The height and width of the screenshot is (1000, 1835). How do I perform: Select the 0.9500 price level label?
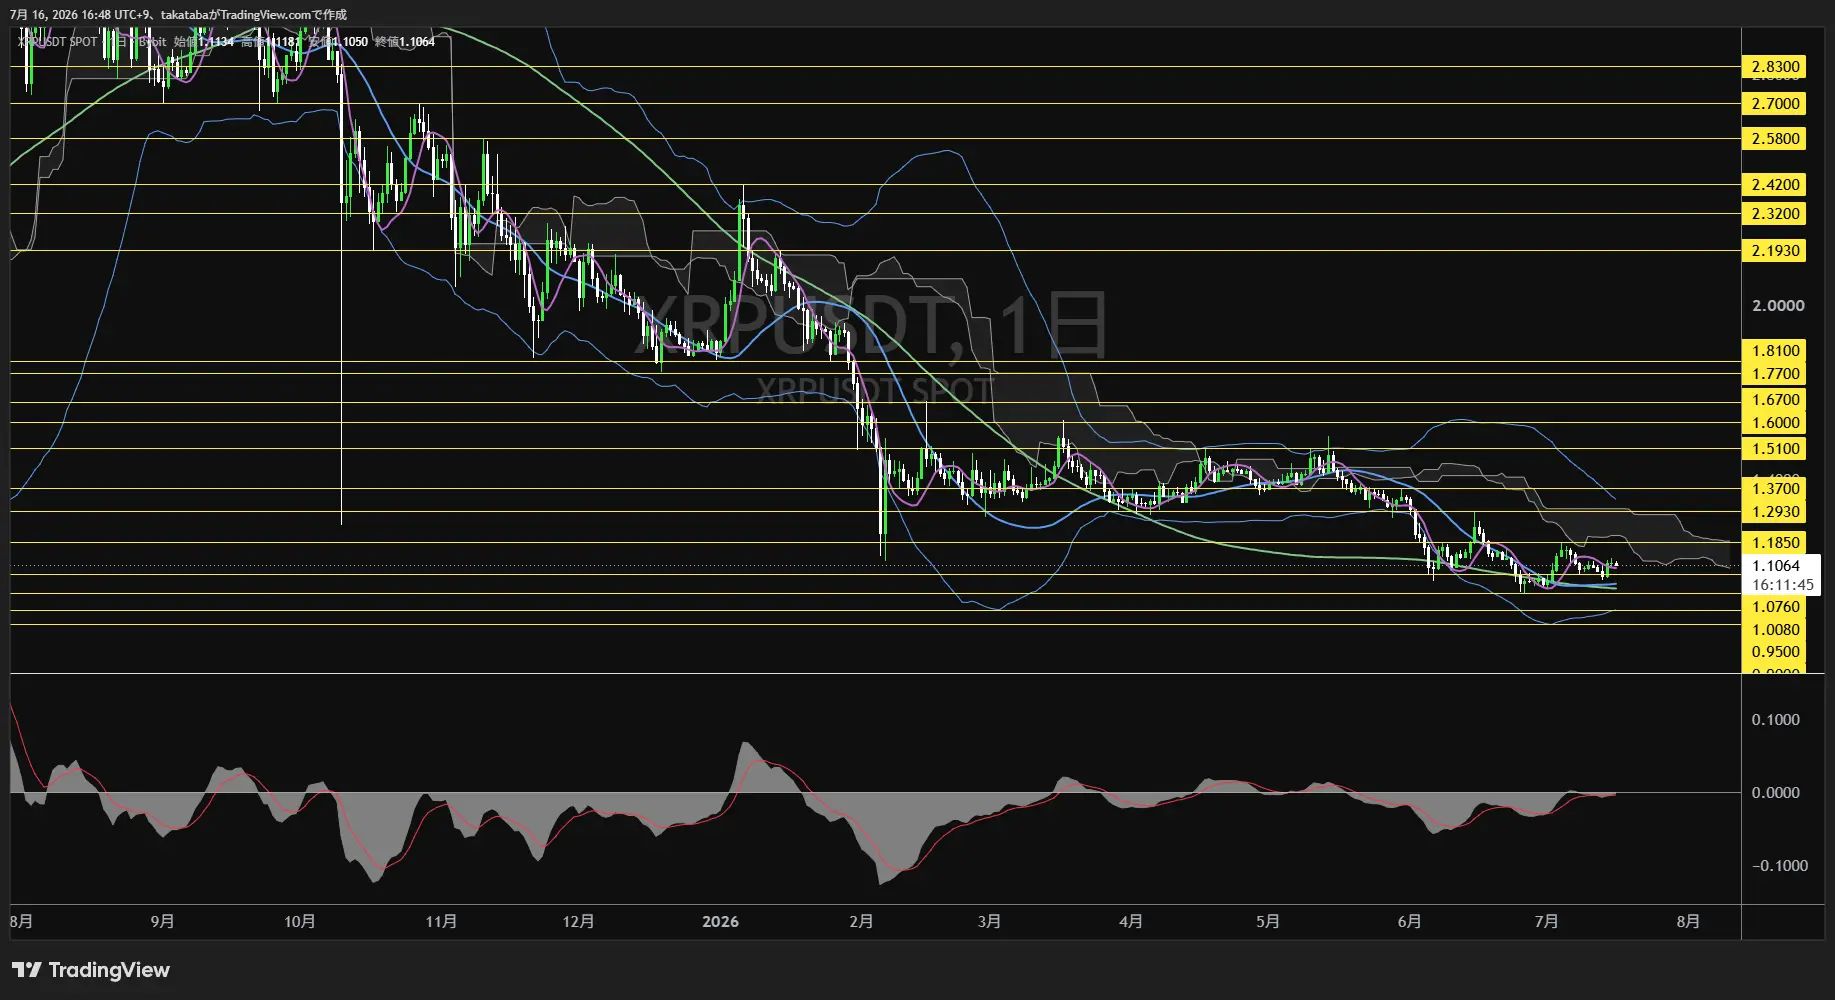click(1775, 651)
